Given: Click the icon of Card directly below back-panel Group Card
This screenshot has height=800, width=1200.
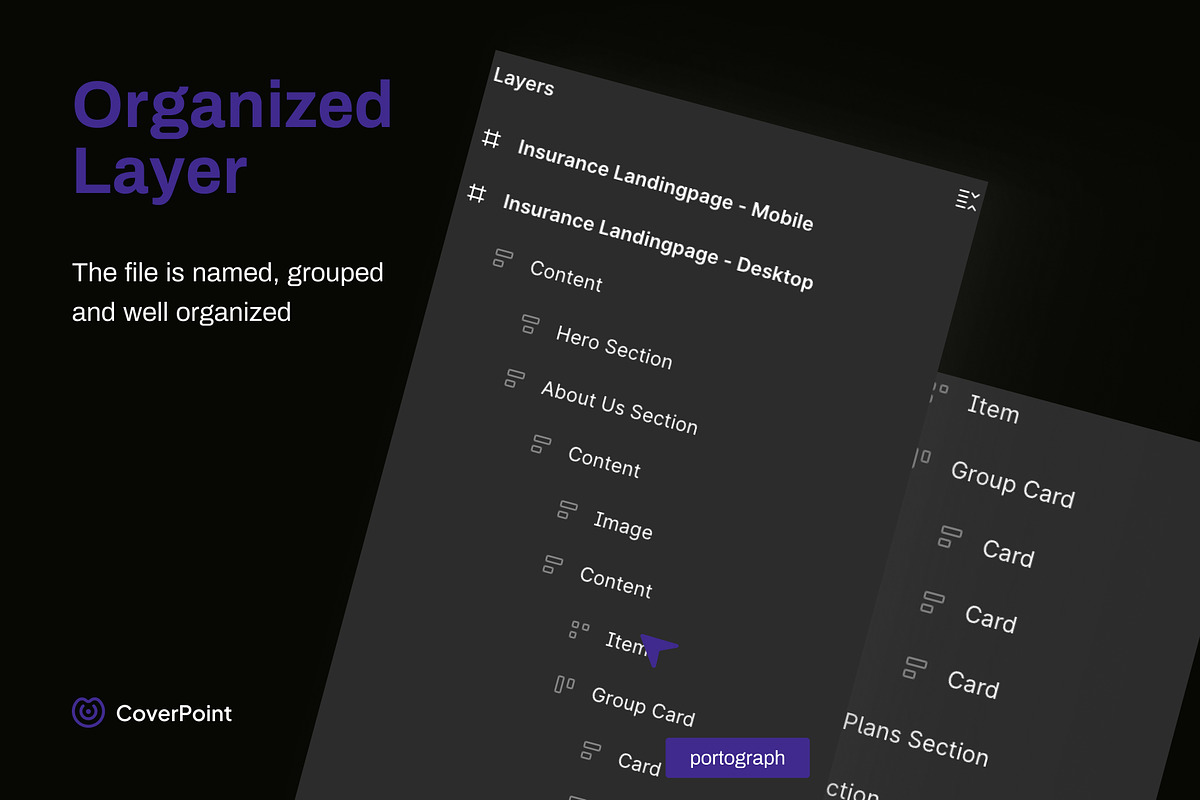Looking at the screenshot, I should pos(950,537).
